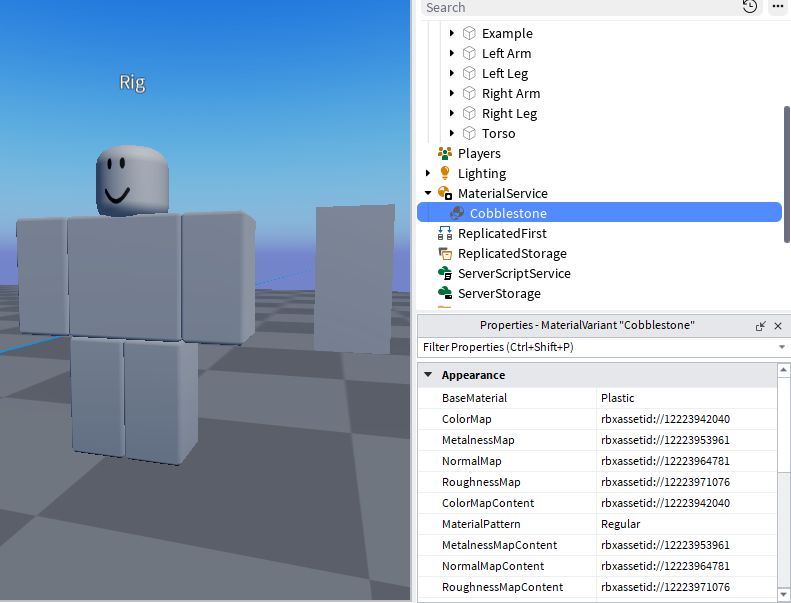The height and width of the screenshot is (603, 791).
Task: Select the Rig head in viewport
Action: [132, 180]
